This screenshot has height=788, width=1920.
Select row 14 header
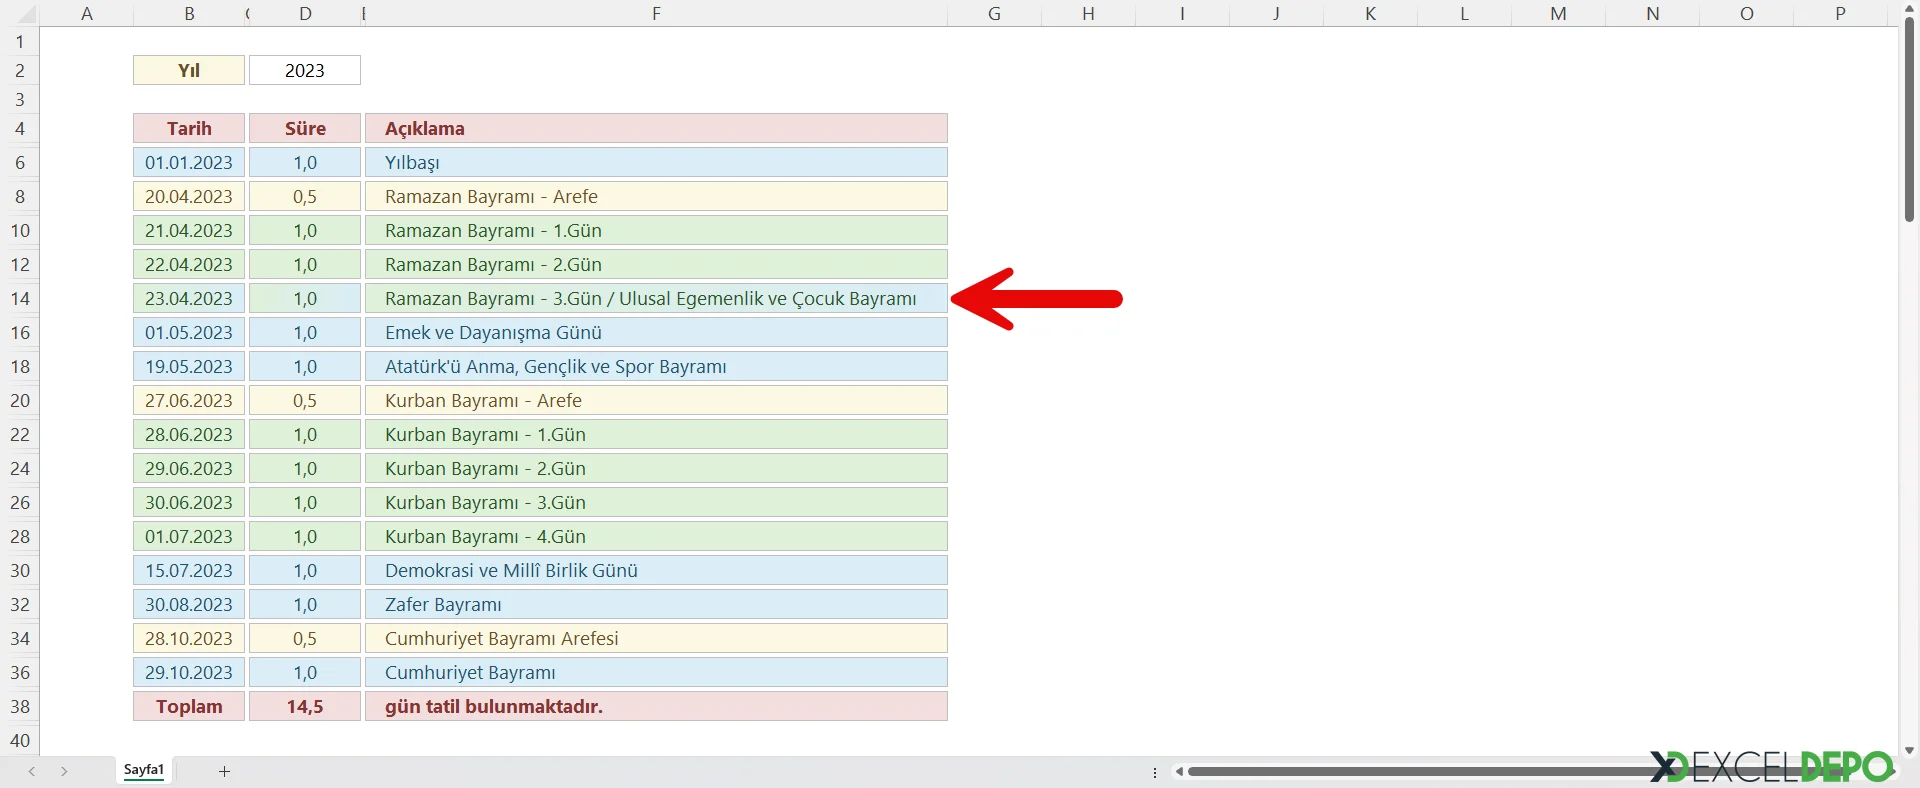(20, 298)
